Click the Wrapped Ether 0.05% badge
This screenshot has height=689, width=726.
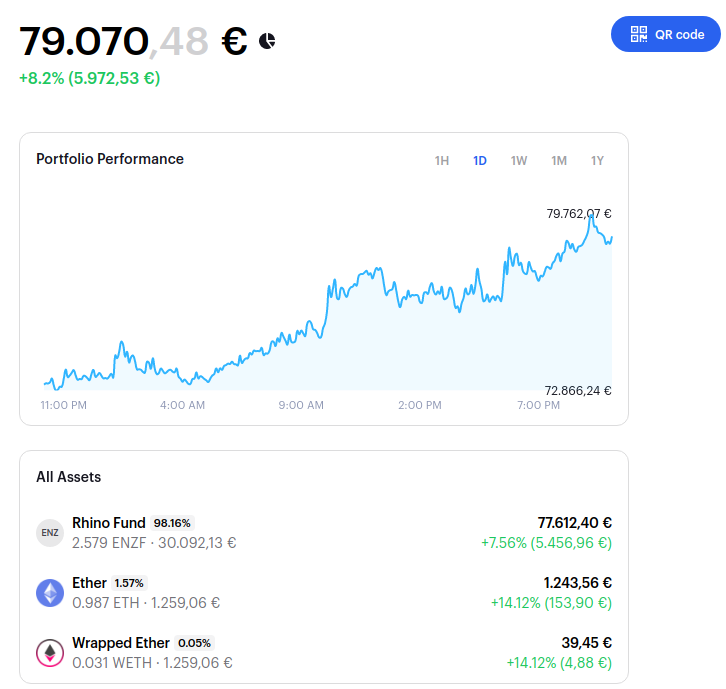click(194, 643)
